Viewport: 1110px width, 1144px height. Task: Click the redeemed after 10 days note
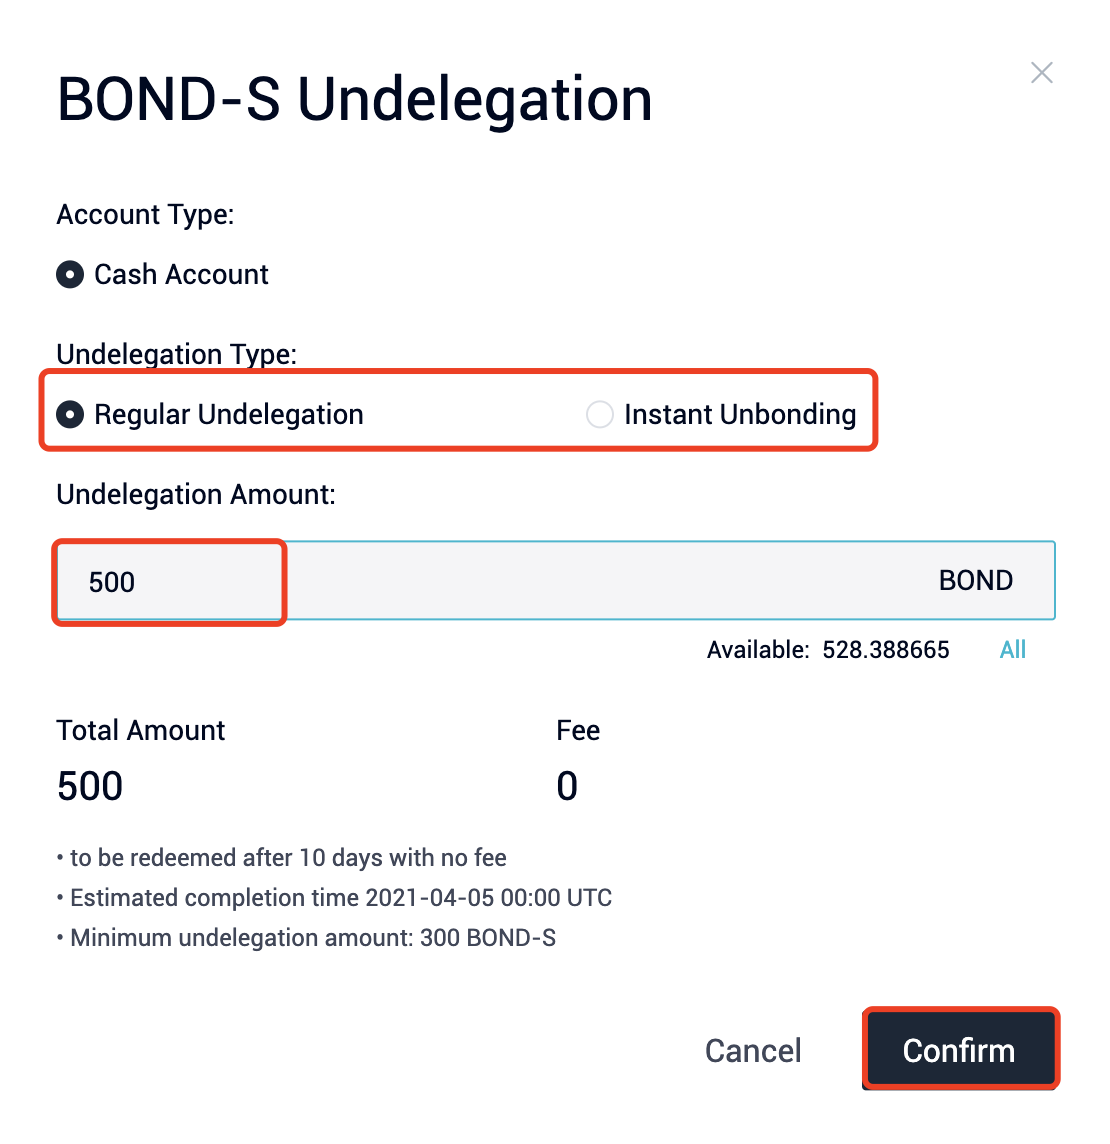click(x=287, y=858)
